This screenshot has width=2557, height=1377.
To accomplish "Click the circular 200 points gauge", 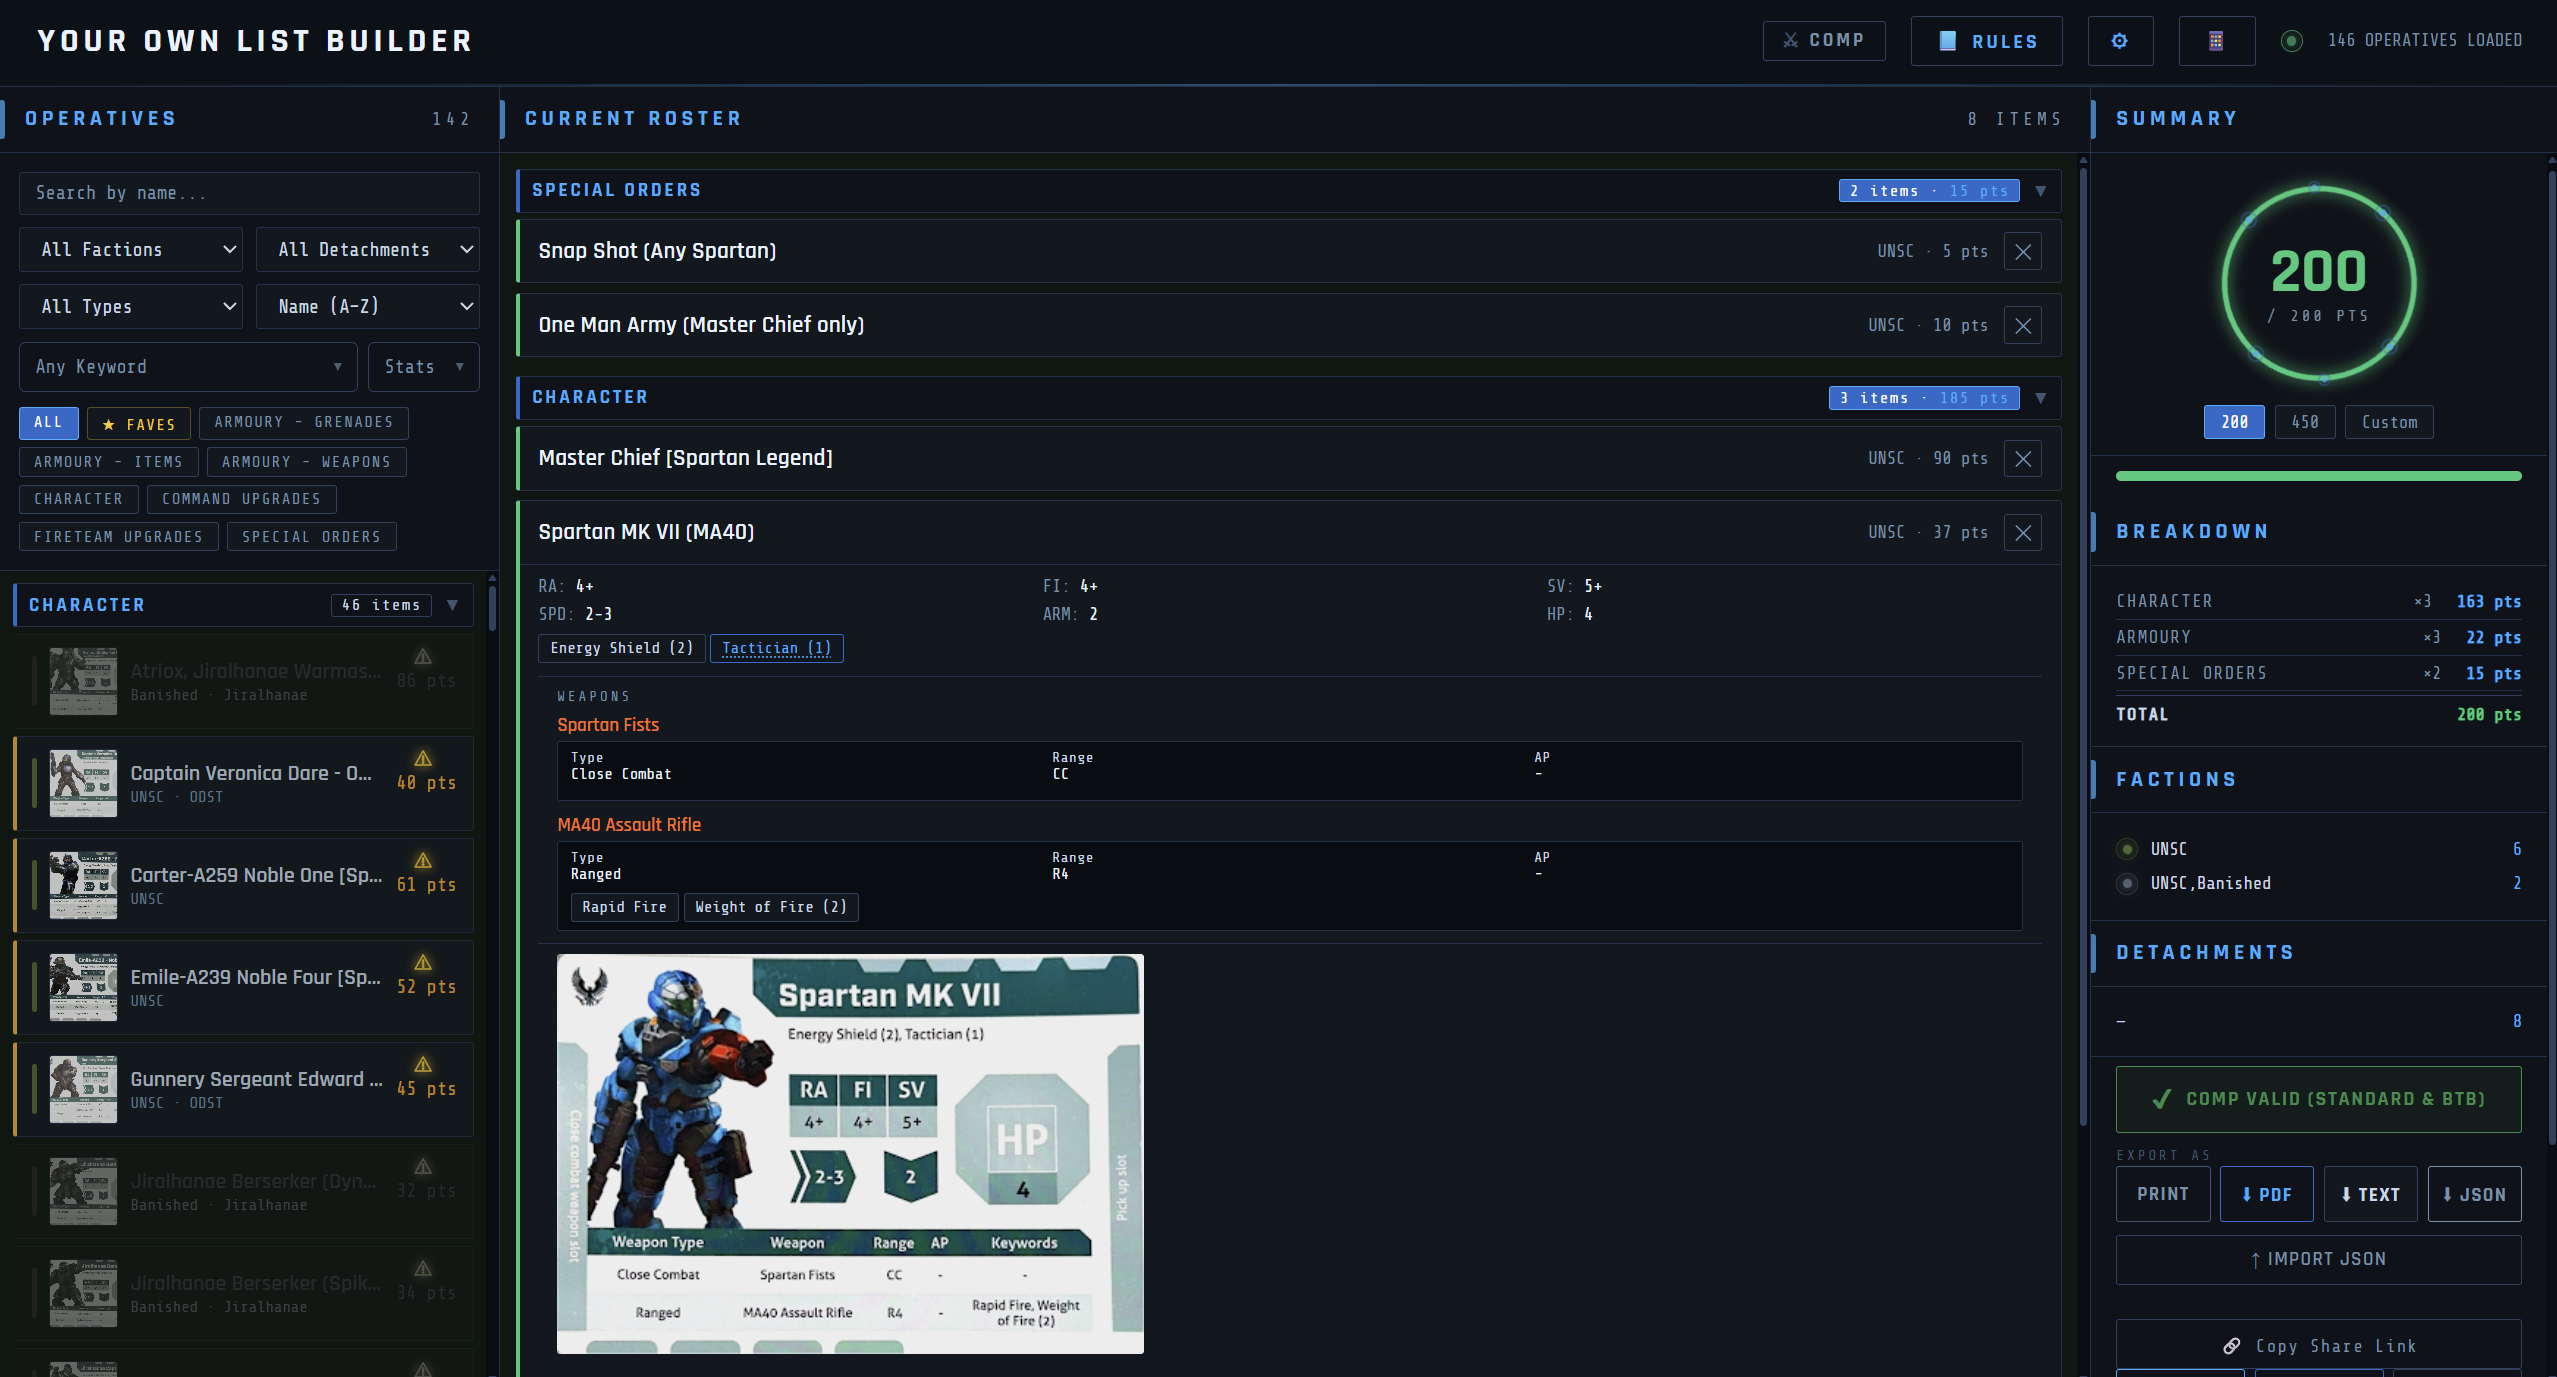I will point(2318,283).
